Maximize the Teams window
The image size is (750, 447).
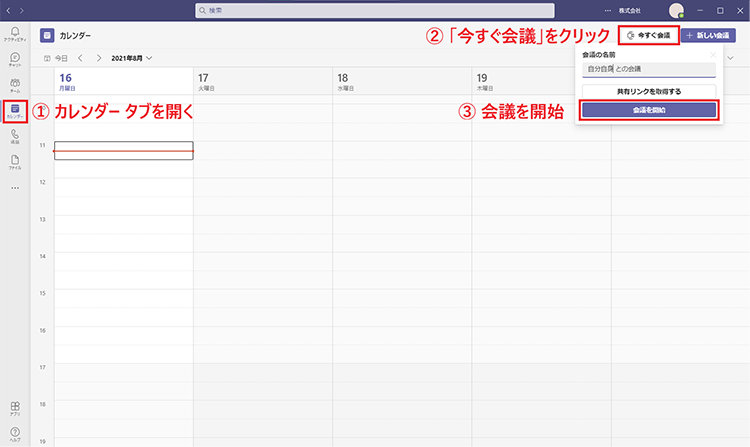point(720,11)
